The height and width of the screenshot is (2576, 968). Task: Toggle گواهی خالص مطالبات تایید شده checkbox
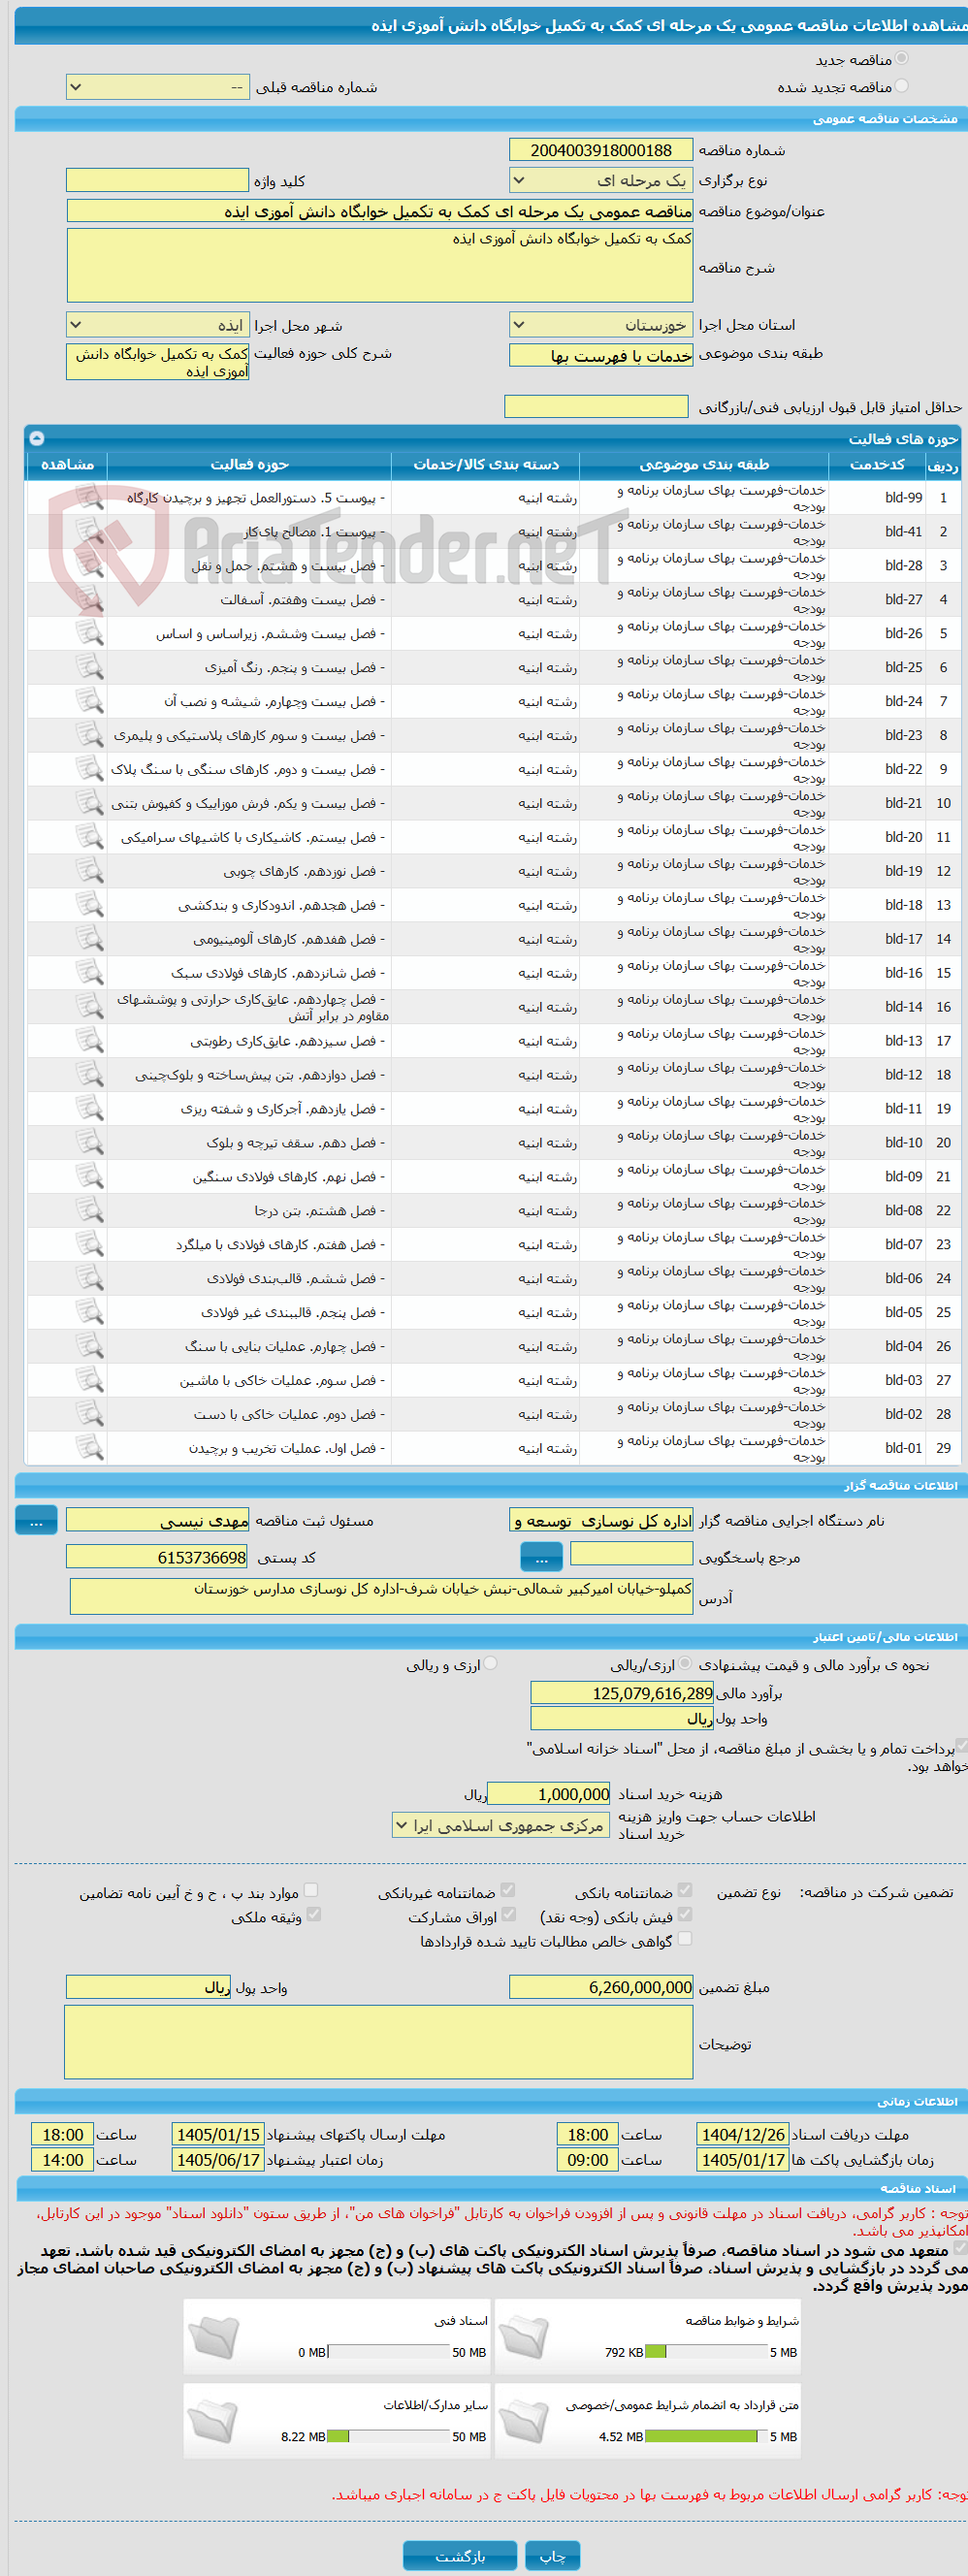685,1938
